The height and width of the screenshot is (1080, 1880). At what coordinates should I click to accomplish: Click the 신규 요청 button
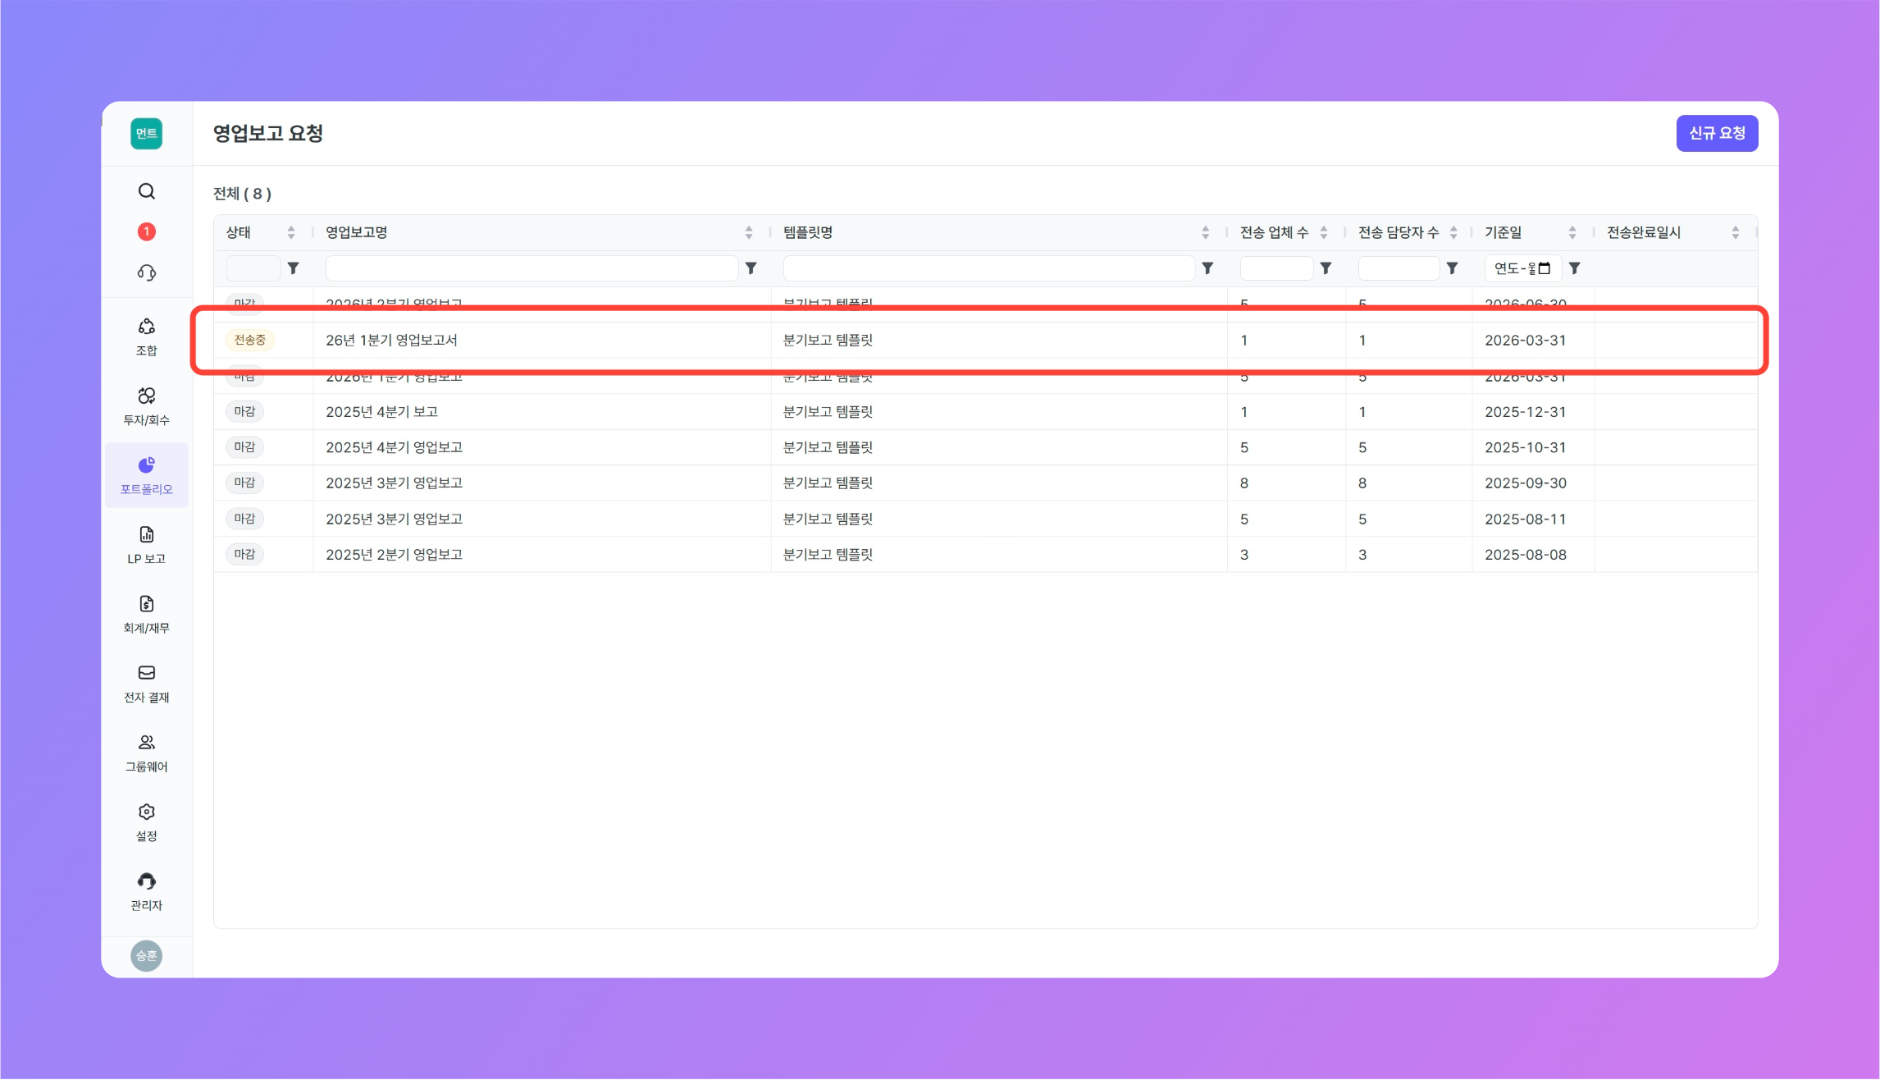pos(1717,134)
